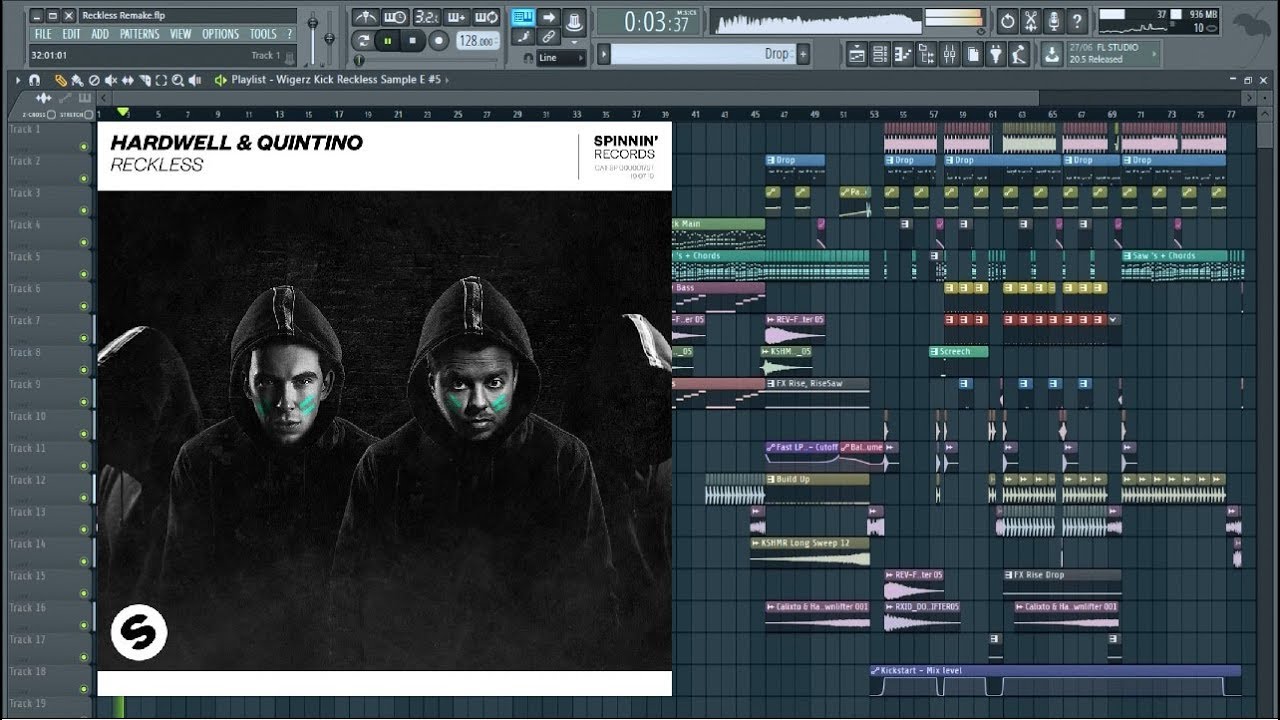Select the playlist Zoom tool
This screenshot has width=1280, height=720.
pyautogui.click(x=177, y=80)
